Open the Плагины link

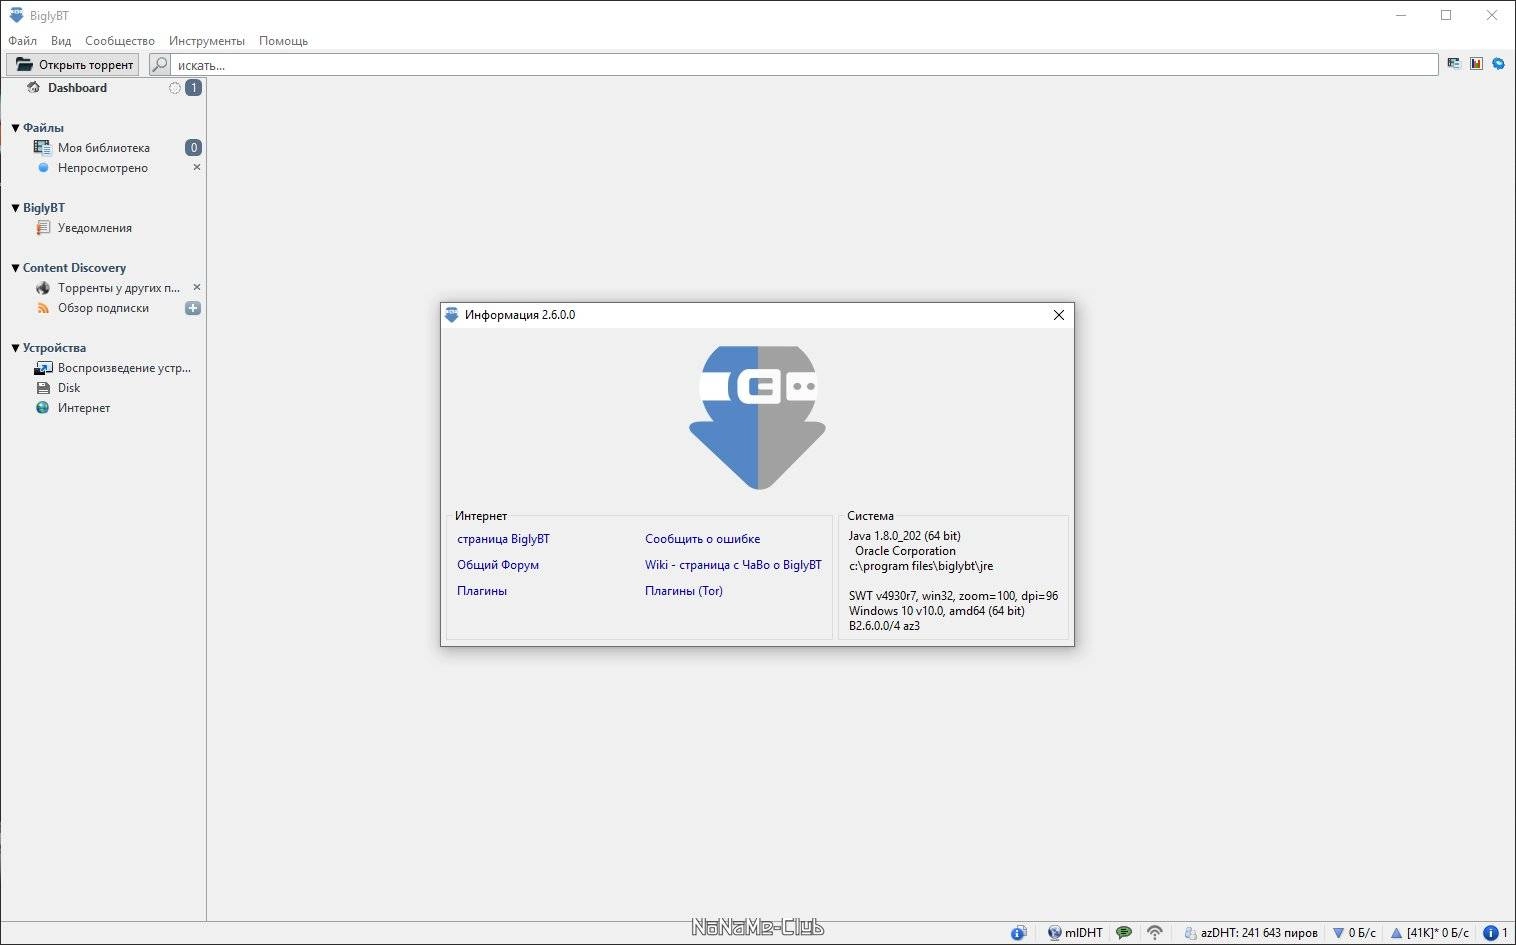[482, 591]
